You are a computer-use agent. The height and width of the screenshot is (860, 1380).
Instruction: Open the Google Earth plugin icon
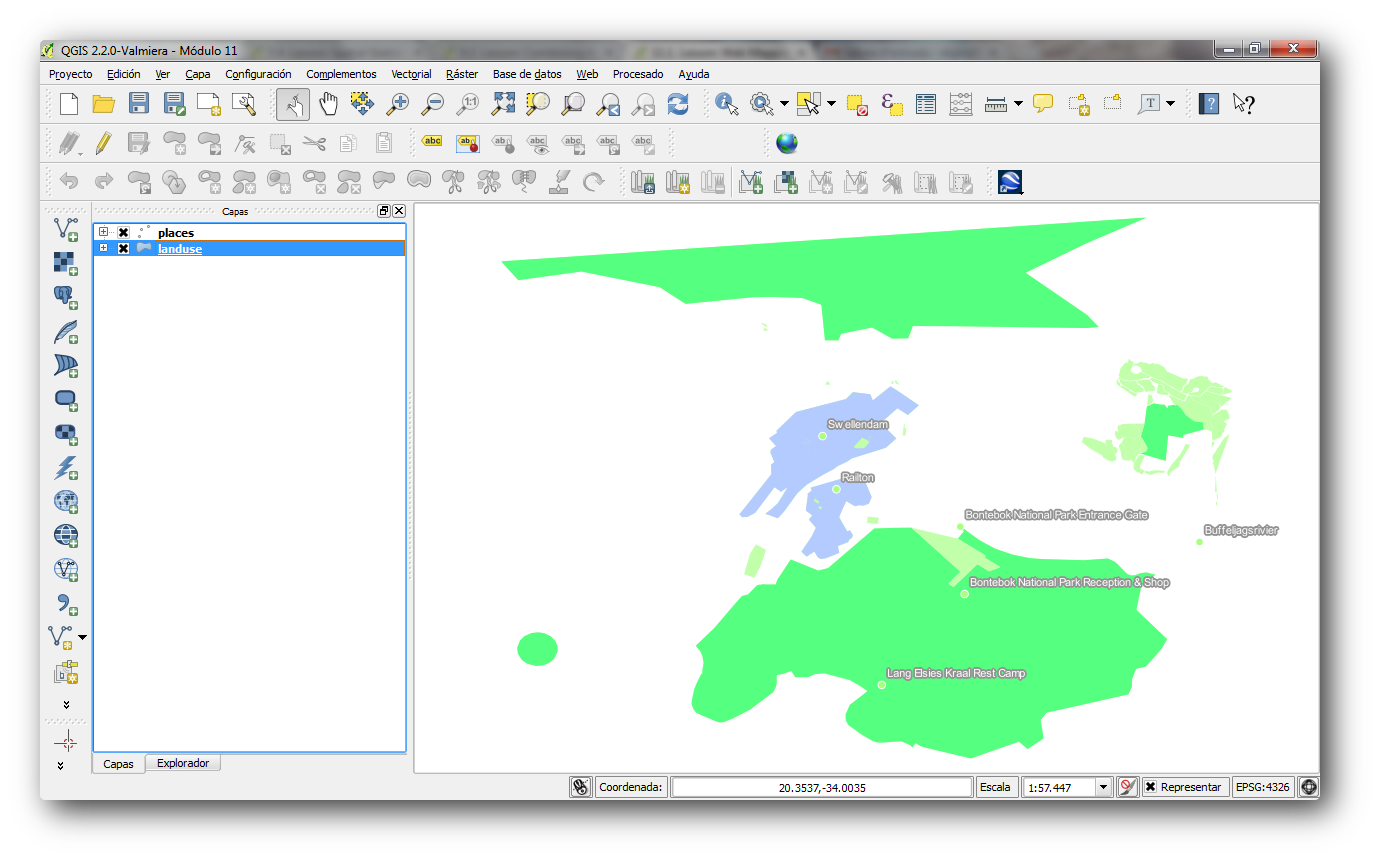[1010, 182]
